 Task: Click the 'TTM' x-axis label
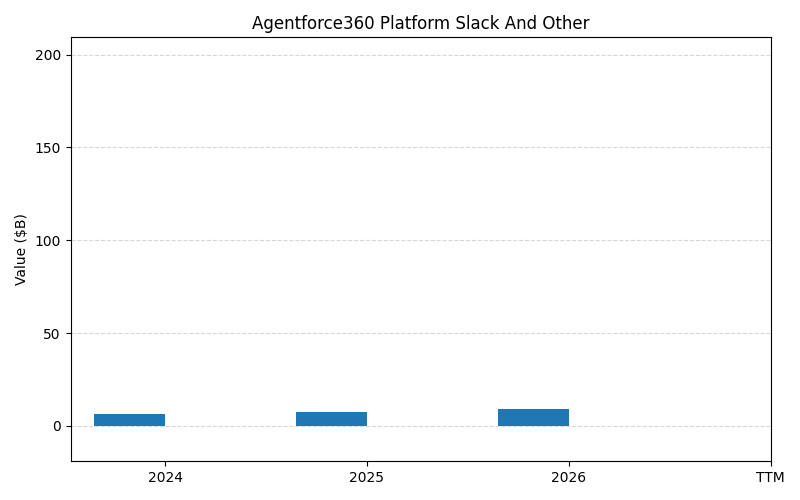tap(770, 478)
